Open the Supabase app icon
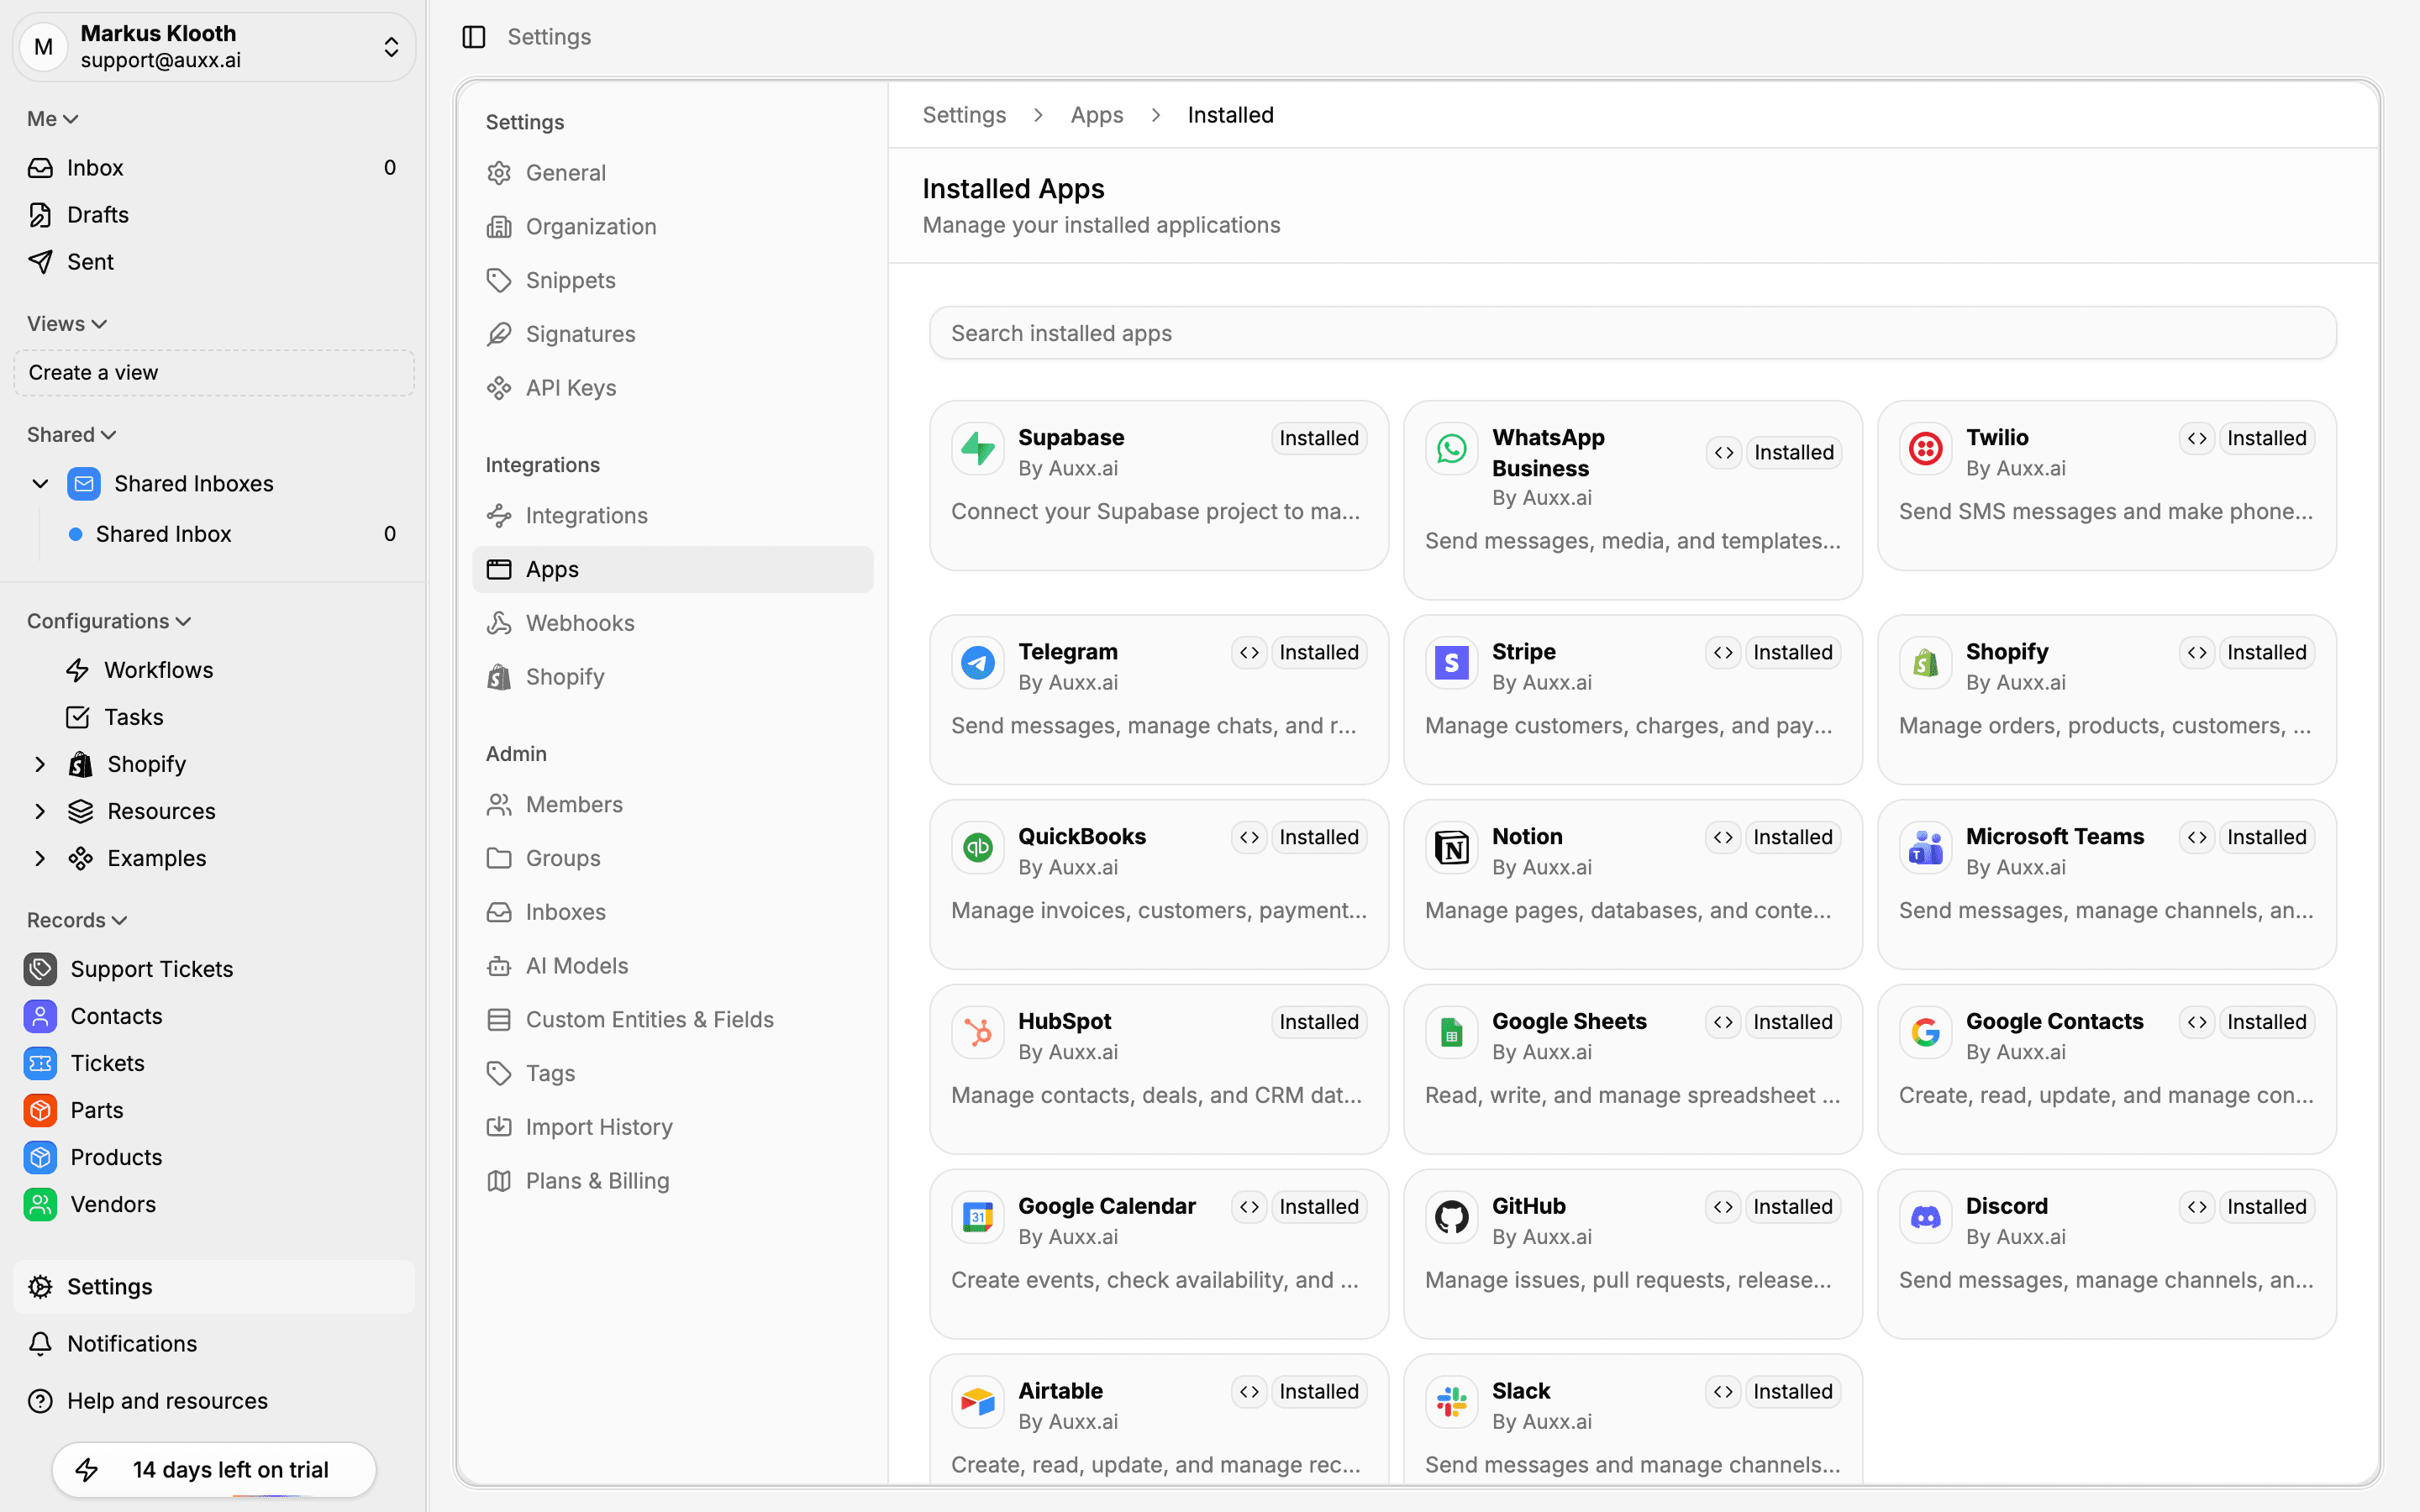 [977, 450]
